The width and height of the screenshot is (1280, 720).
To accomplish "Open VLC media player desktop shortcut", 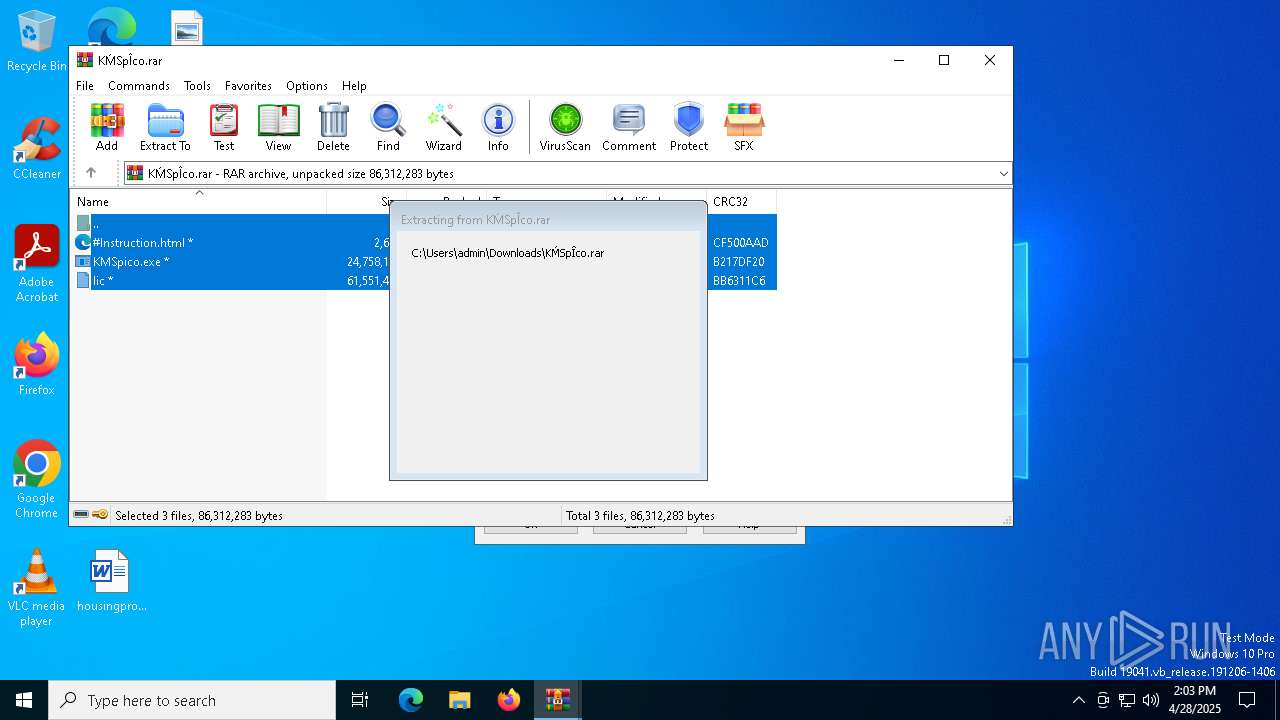I will (37, 588).
